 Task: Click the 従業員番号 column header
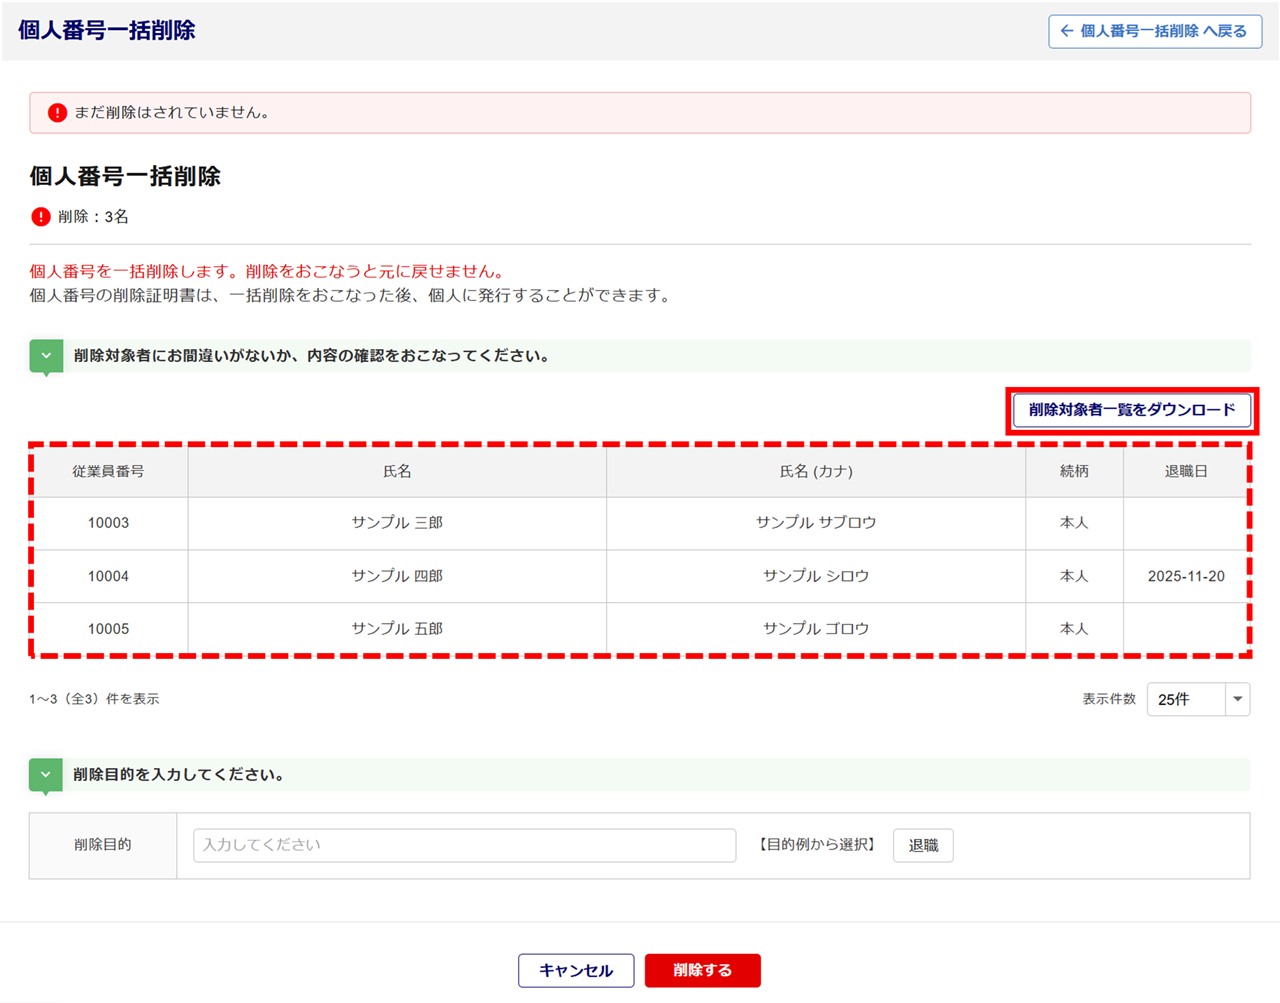click(108, 472)
